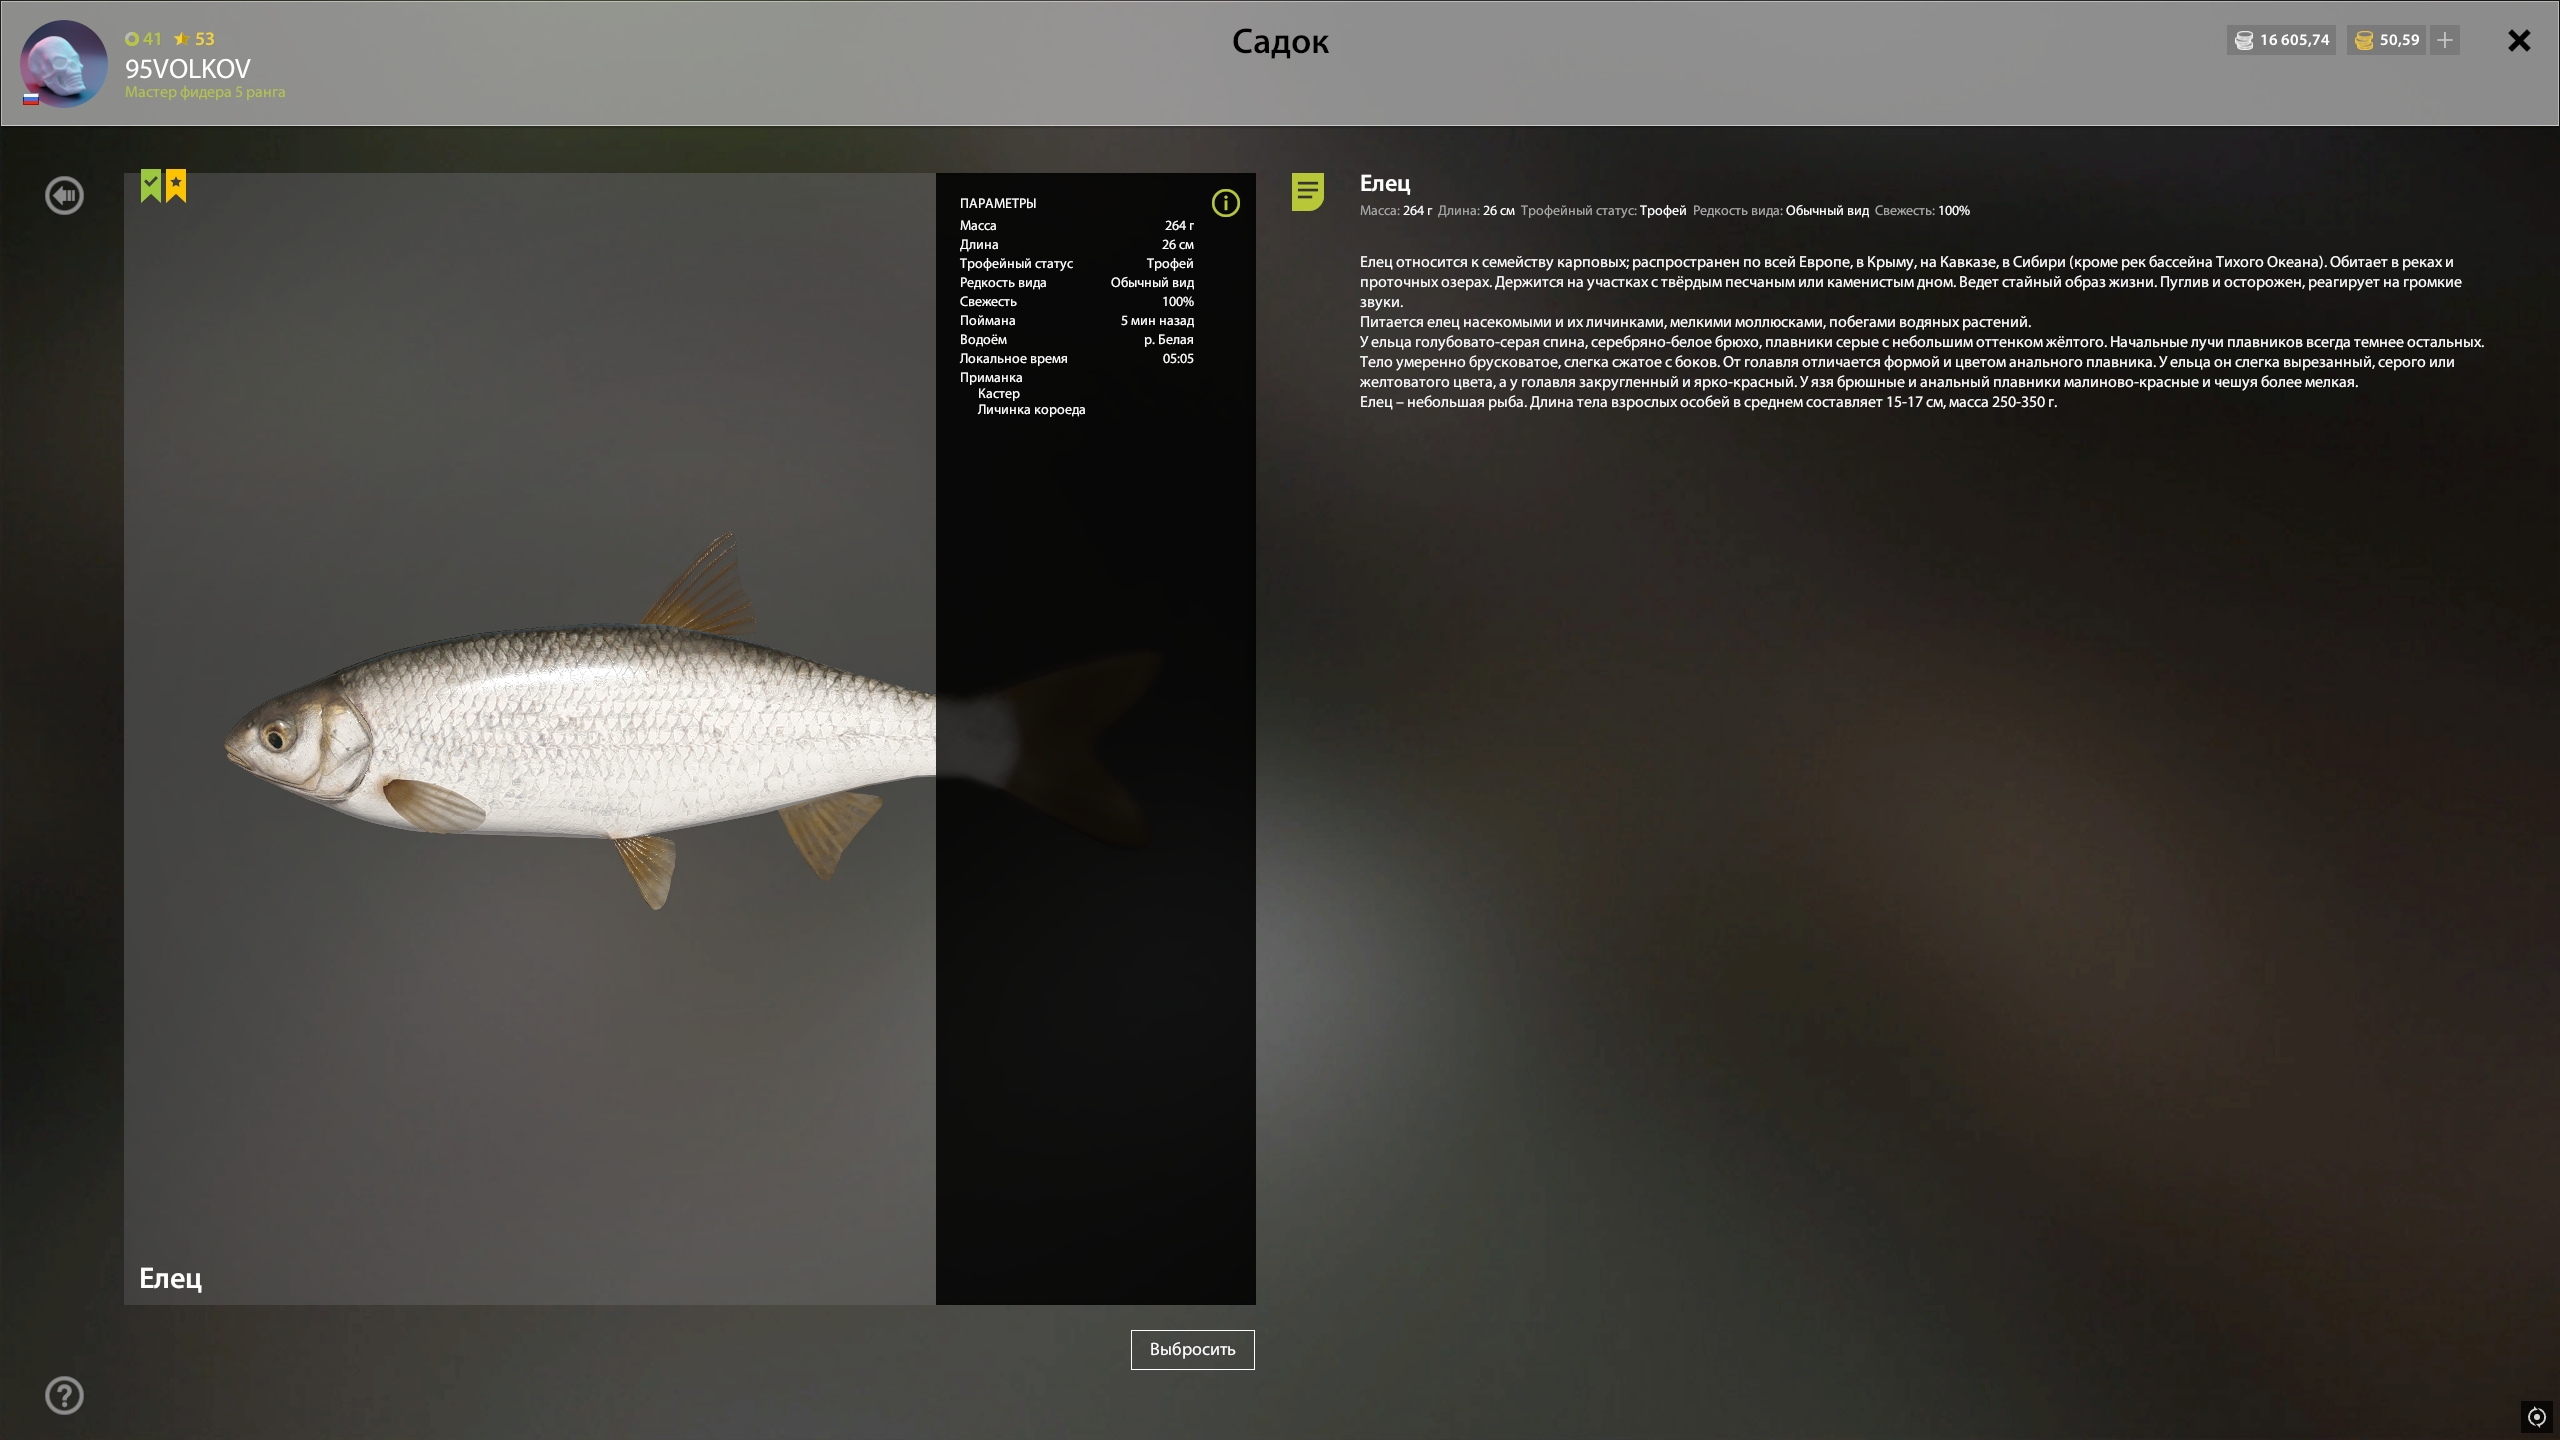Click the bottom-right target corner icon
This screenshot has width=2560, height=1440.
click(2537, 1417)
